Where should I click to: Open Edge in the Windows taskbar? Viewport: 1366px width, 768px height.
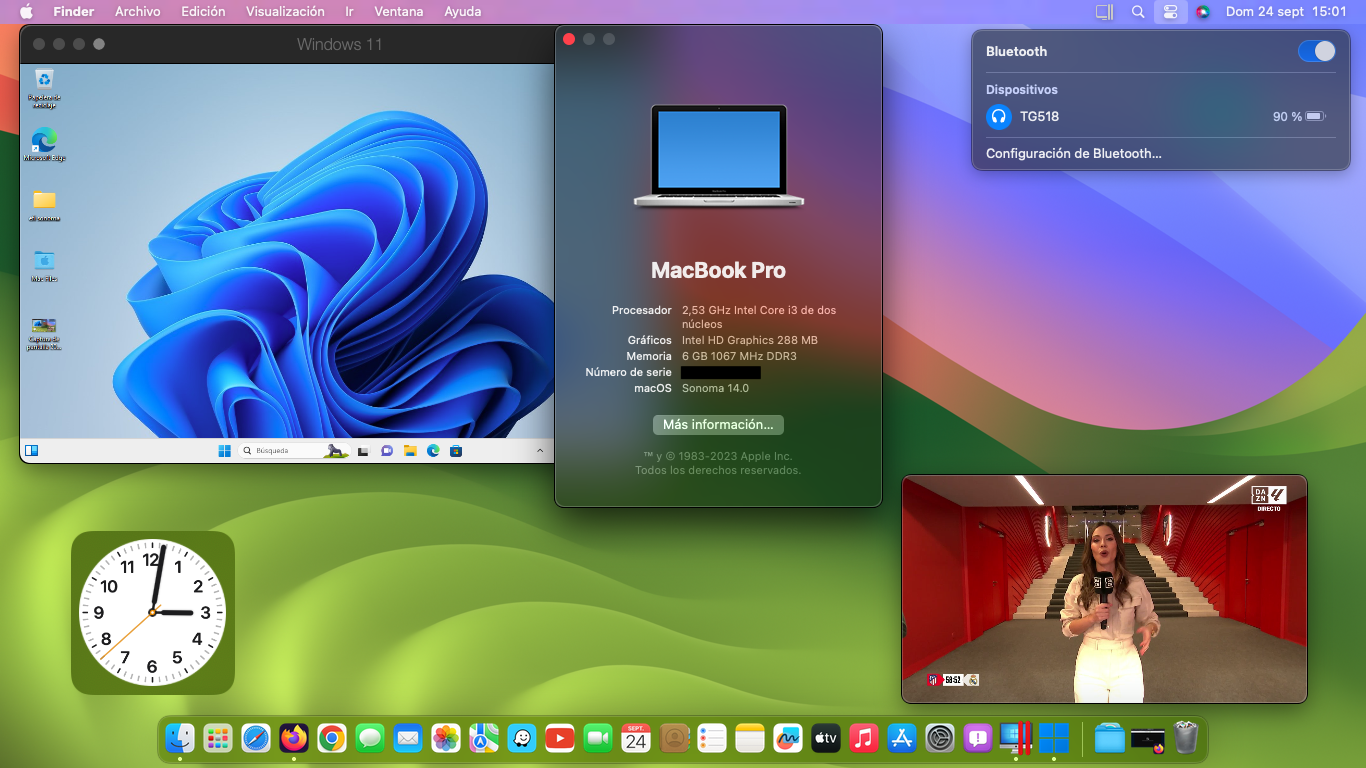433,451
